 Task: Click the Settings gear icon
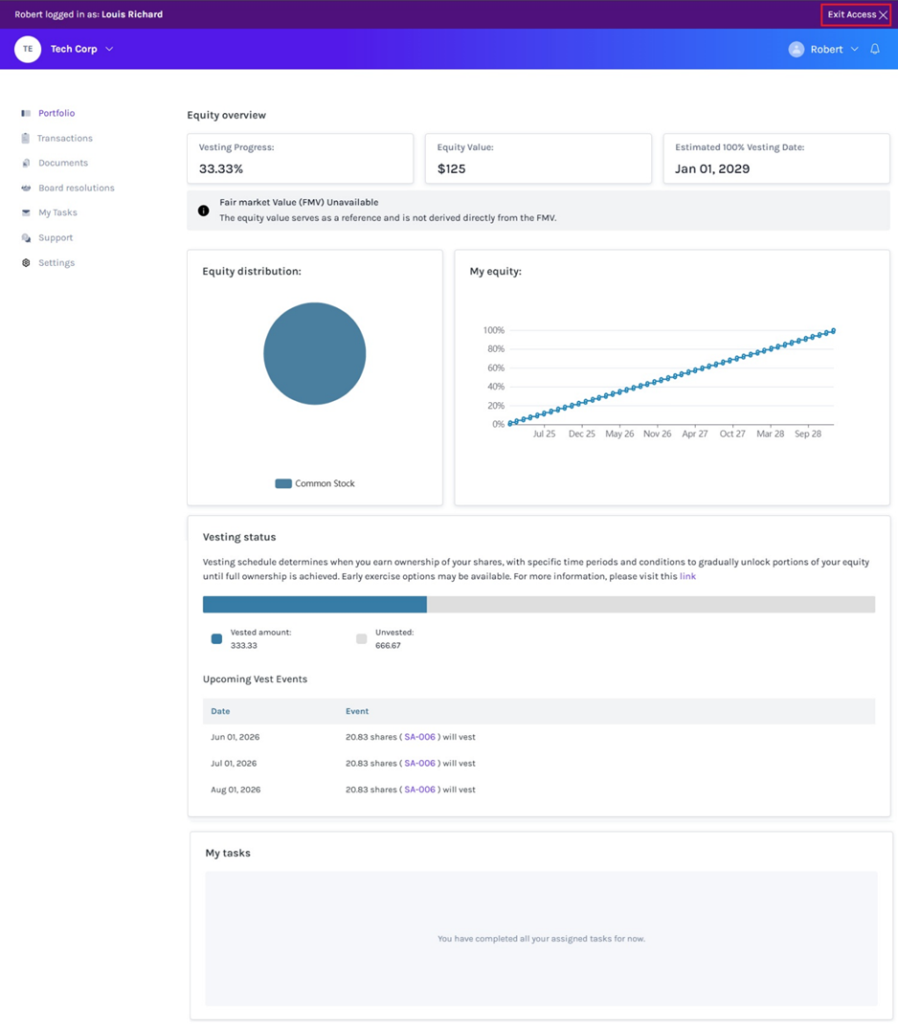(x=26, y=263)
